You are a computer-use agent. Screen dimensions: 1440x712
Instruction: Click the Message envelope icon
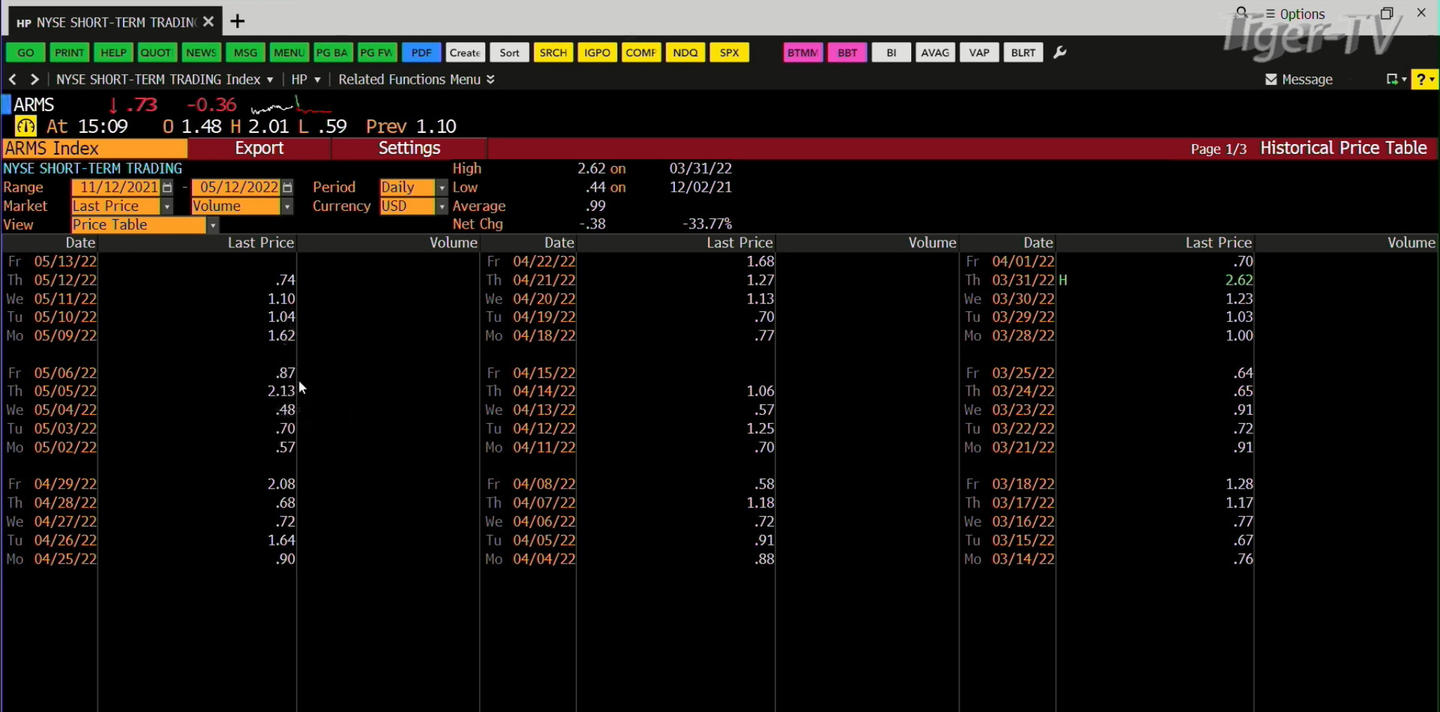[1271, 79]
